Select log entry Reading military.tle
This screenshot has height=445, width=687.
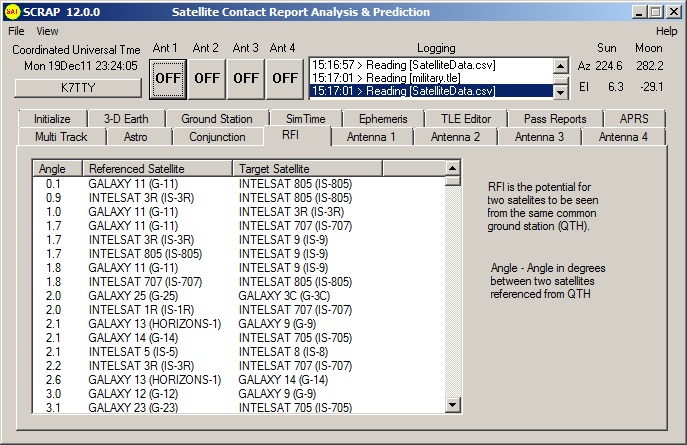431,78
